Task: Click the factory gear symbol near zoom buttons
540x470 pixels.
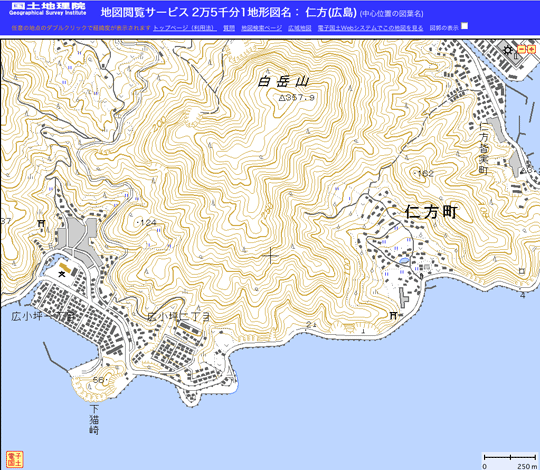Action: click(508, 50)
